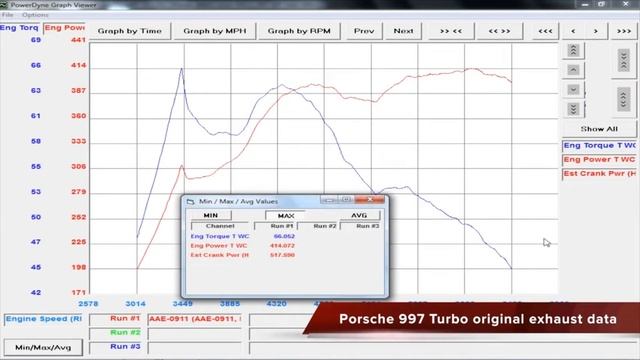Shift graph left with single < arrow
Screen dimensions: 640x360
coord(573,31)
